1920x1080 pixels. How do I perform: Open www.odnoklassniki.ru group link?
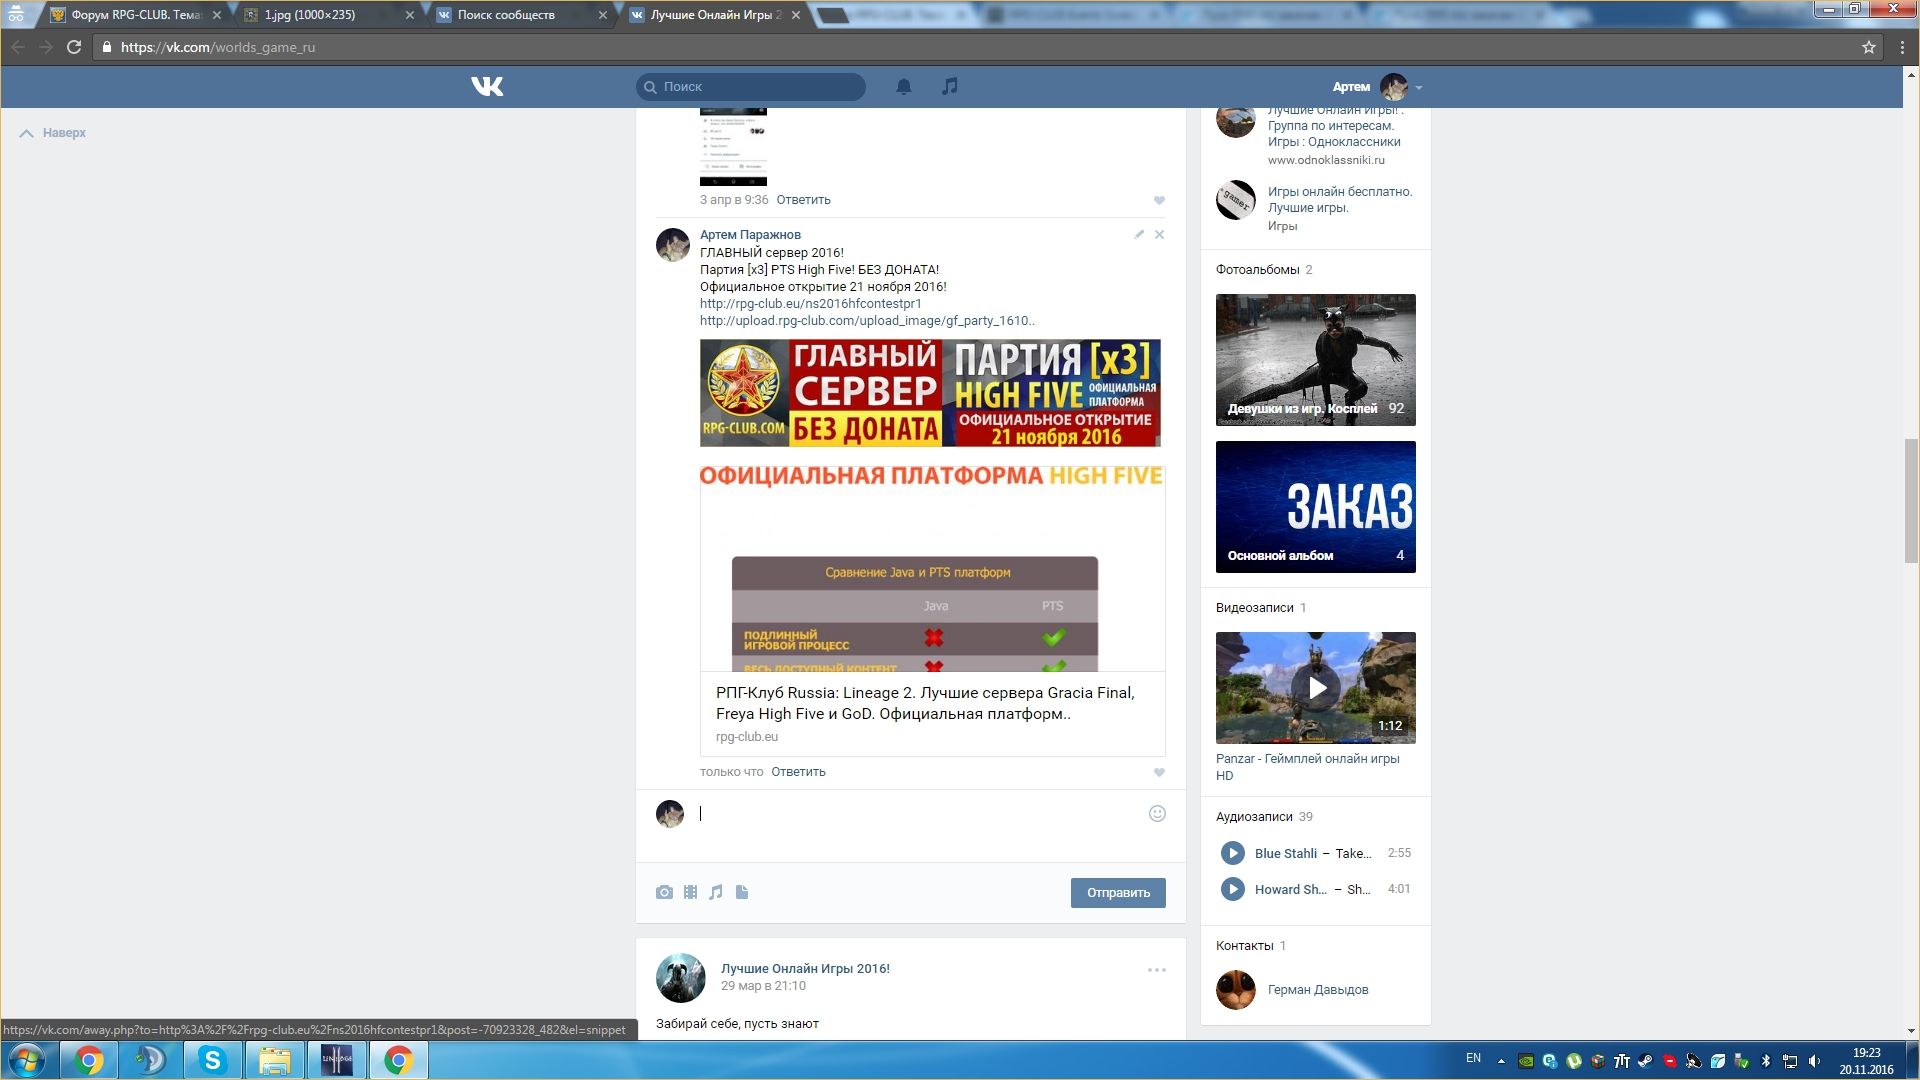[1326, 160]
